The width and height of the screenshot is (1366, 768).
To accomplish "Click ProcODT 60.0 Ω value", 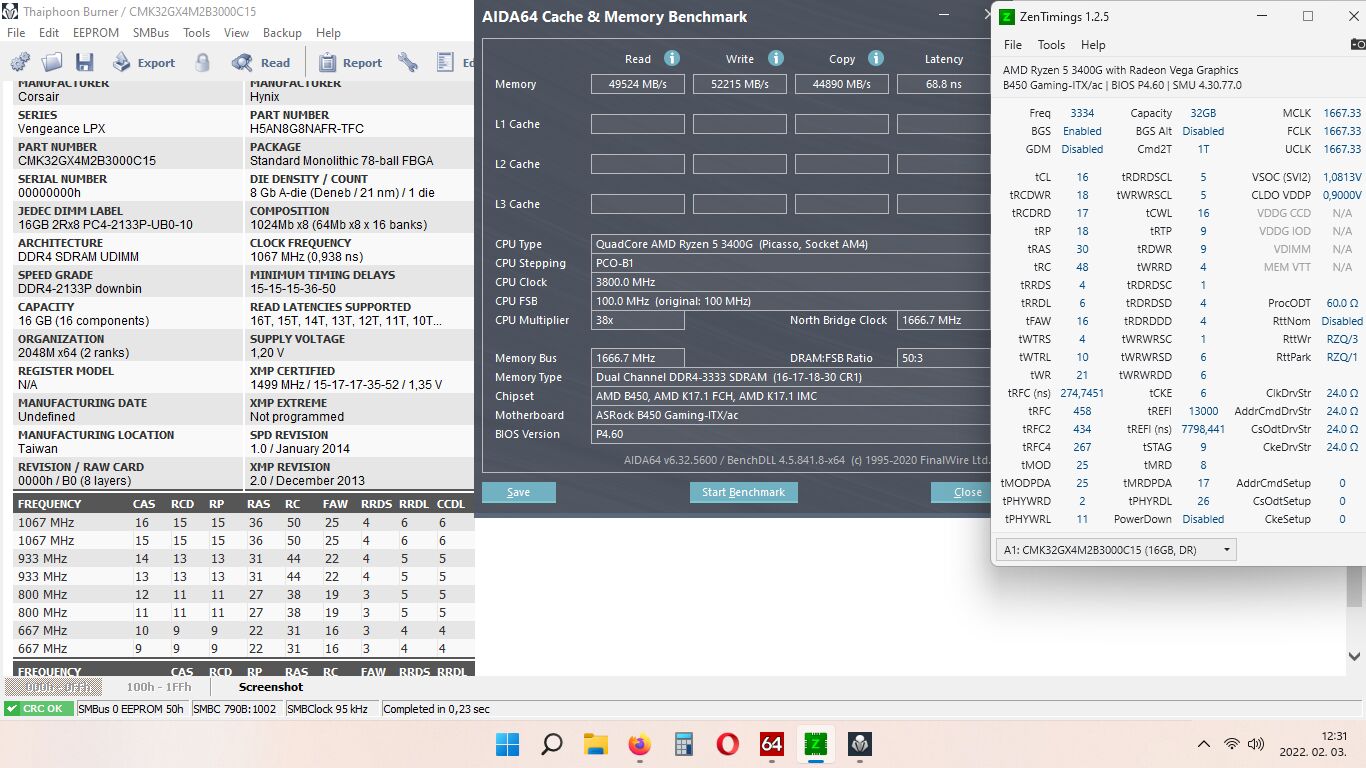I will [x=1342, y=303].
